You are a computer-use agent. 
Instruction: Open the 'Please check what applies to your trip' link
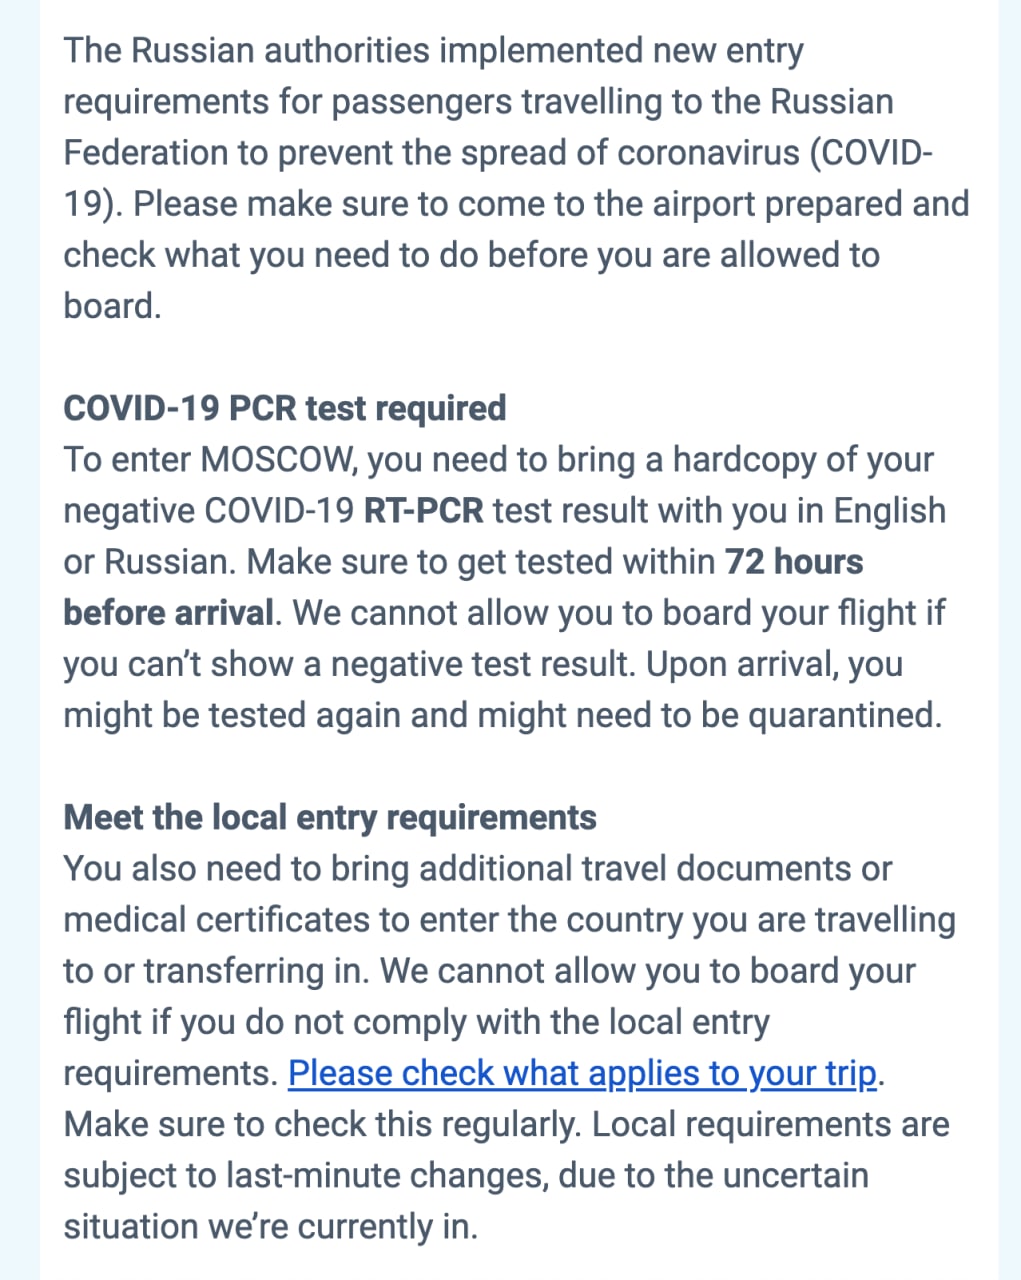pos(583,1073)
